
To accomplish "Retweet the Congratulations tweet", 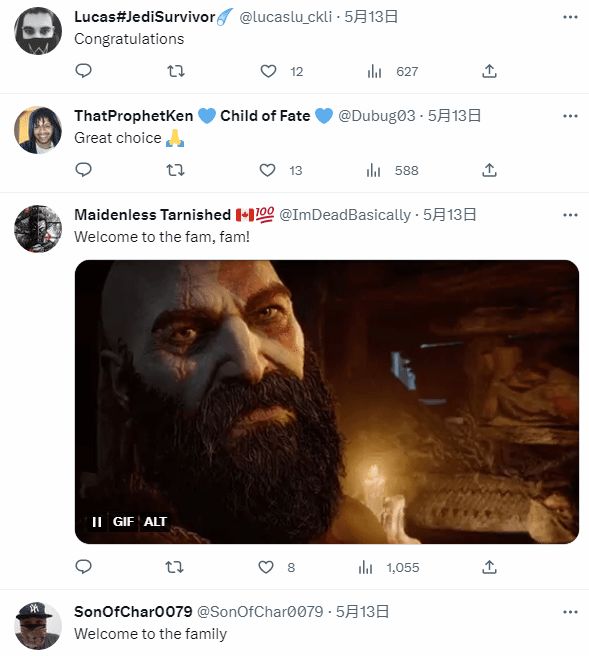I will tap(176, 71).
